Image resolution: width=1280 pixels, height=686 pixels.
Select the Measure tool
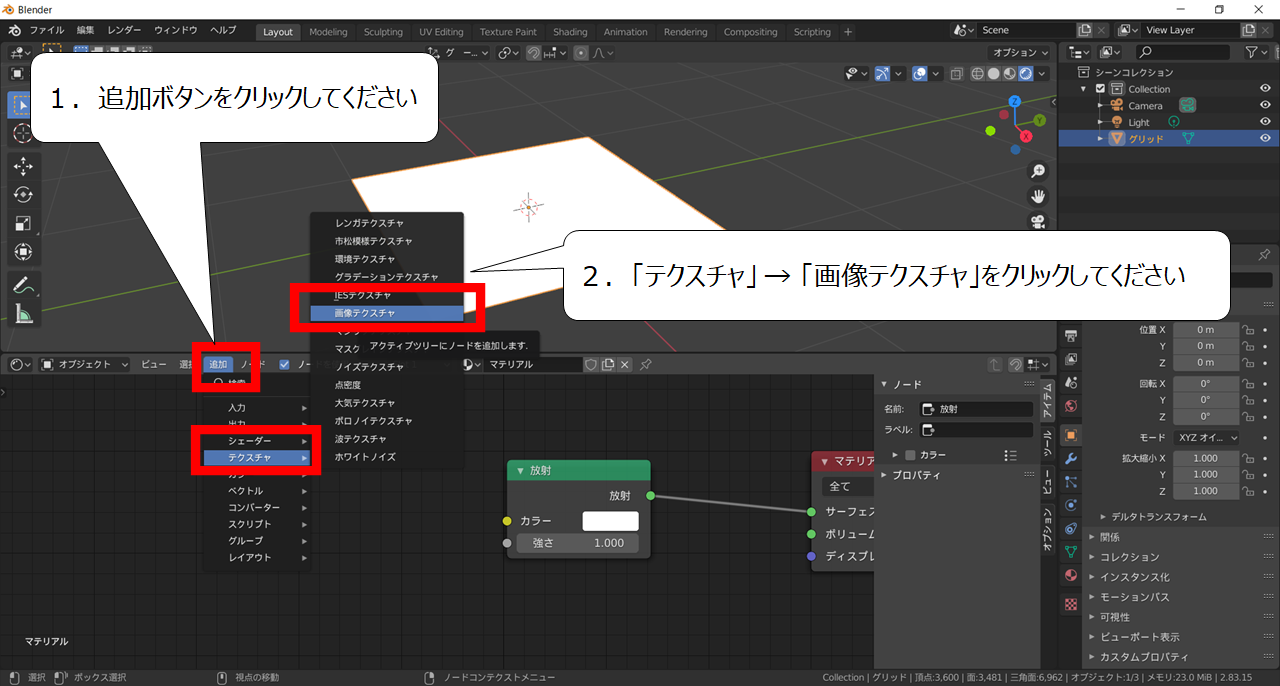click(x=23, y=315)
